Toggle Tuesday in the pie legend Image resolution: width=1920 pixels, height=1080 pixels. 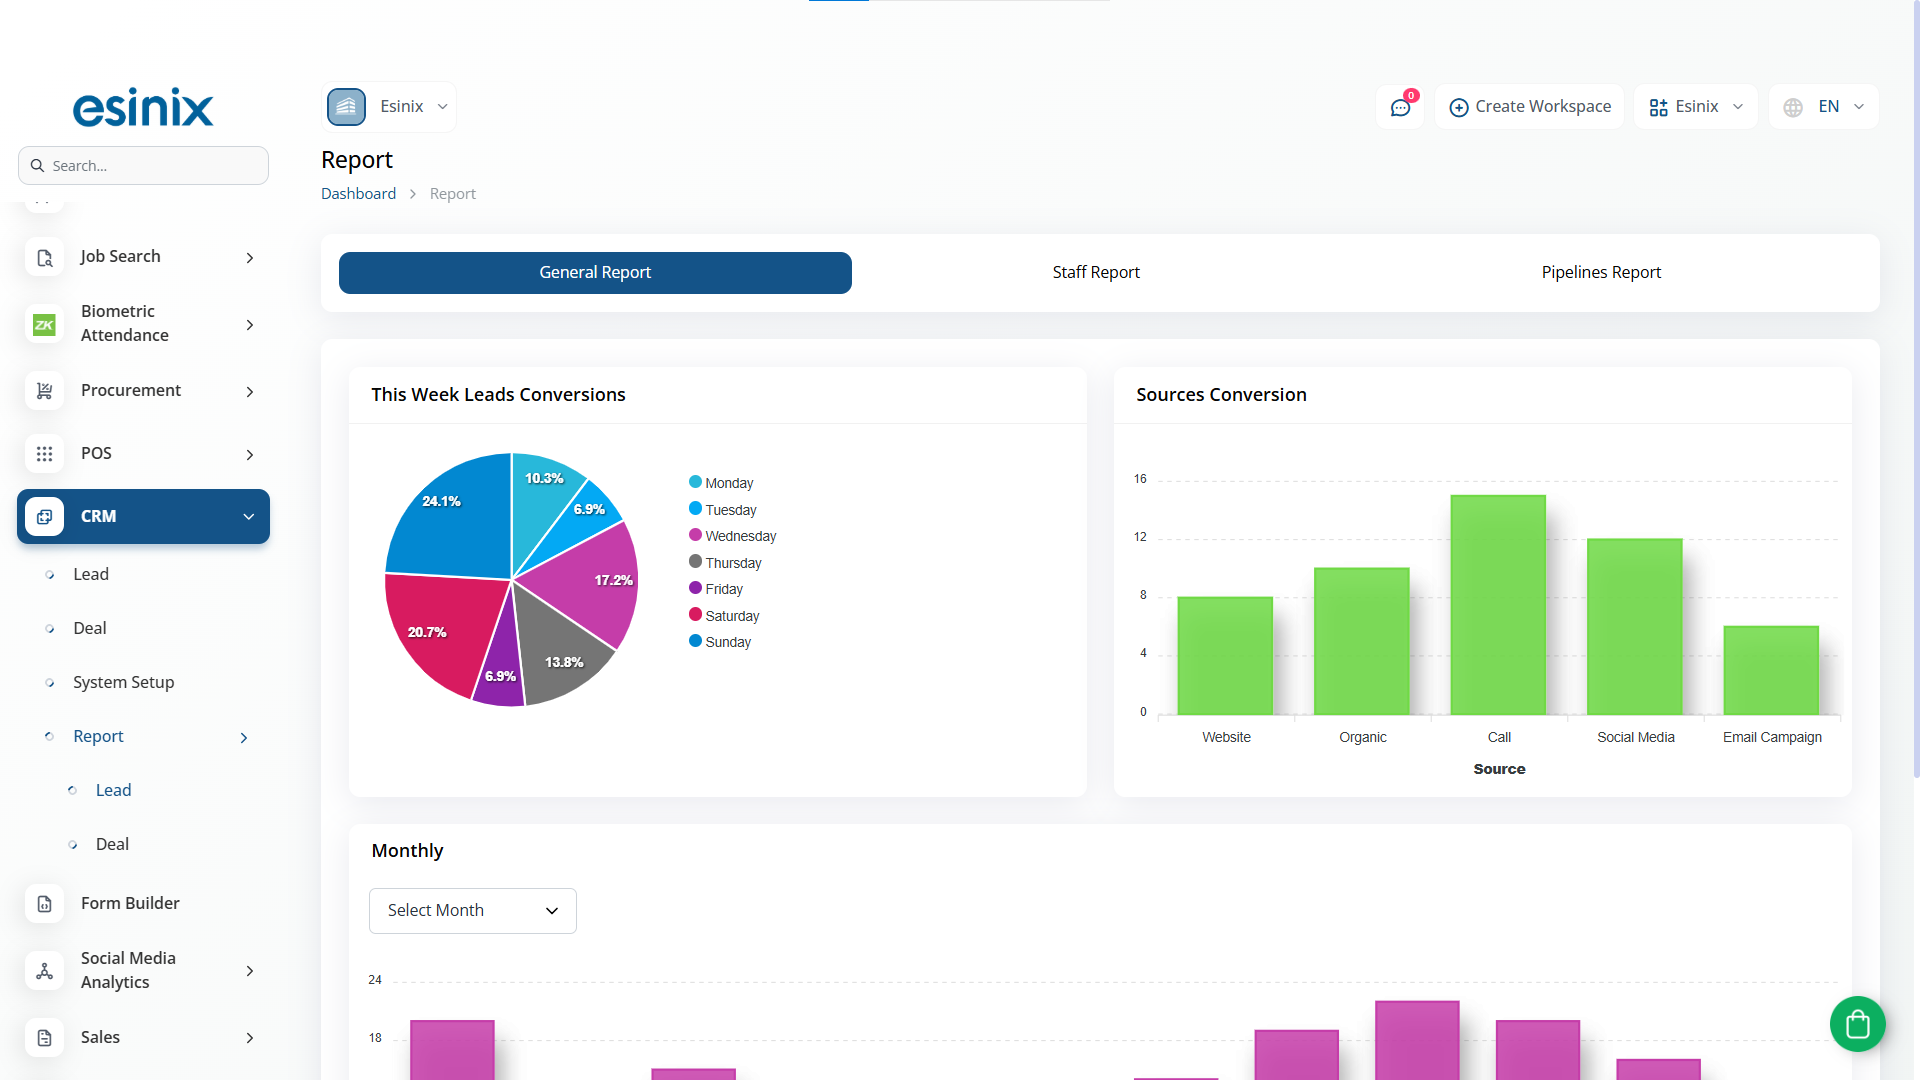click(723, 510)
